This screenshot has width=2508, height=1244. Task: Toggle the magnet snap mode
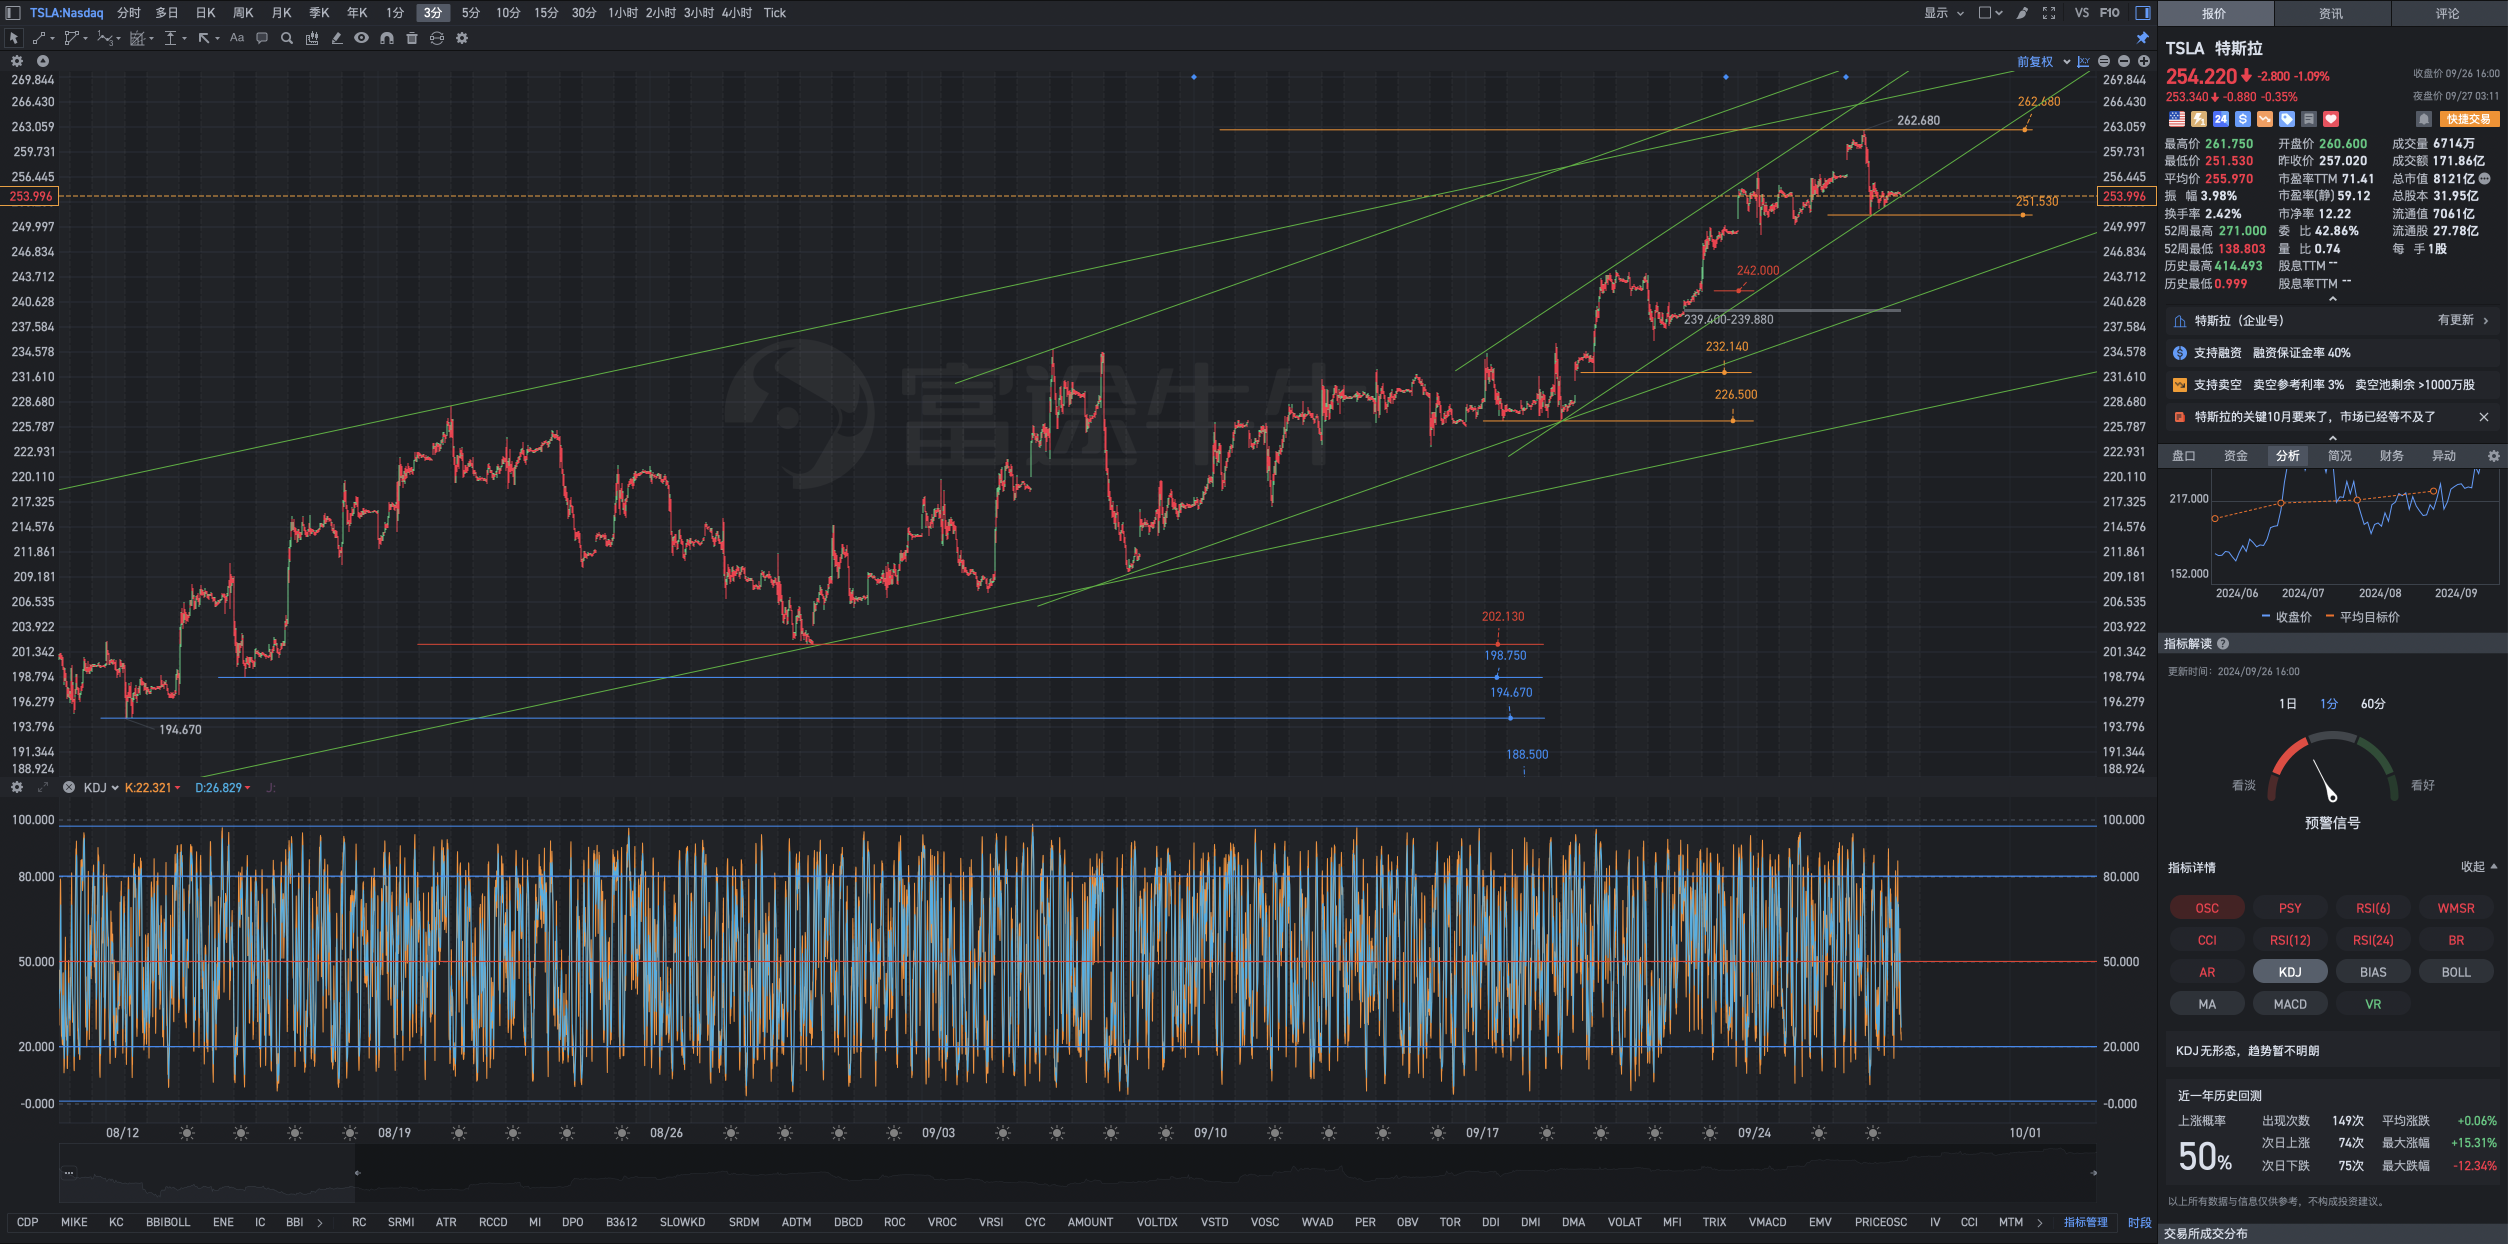click(387, 38)
